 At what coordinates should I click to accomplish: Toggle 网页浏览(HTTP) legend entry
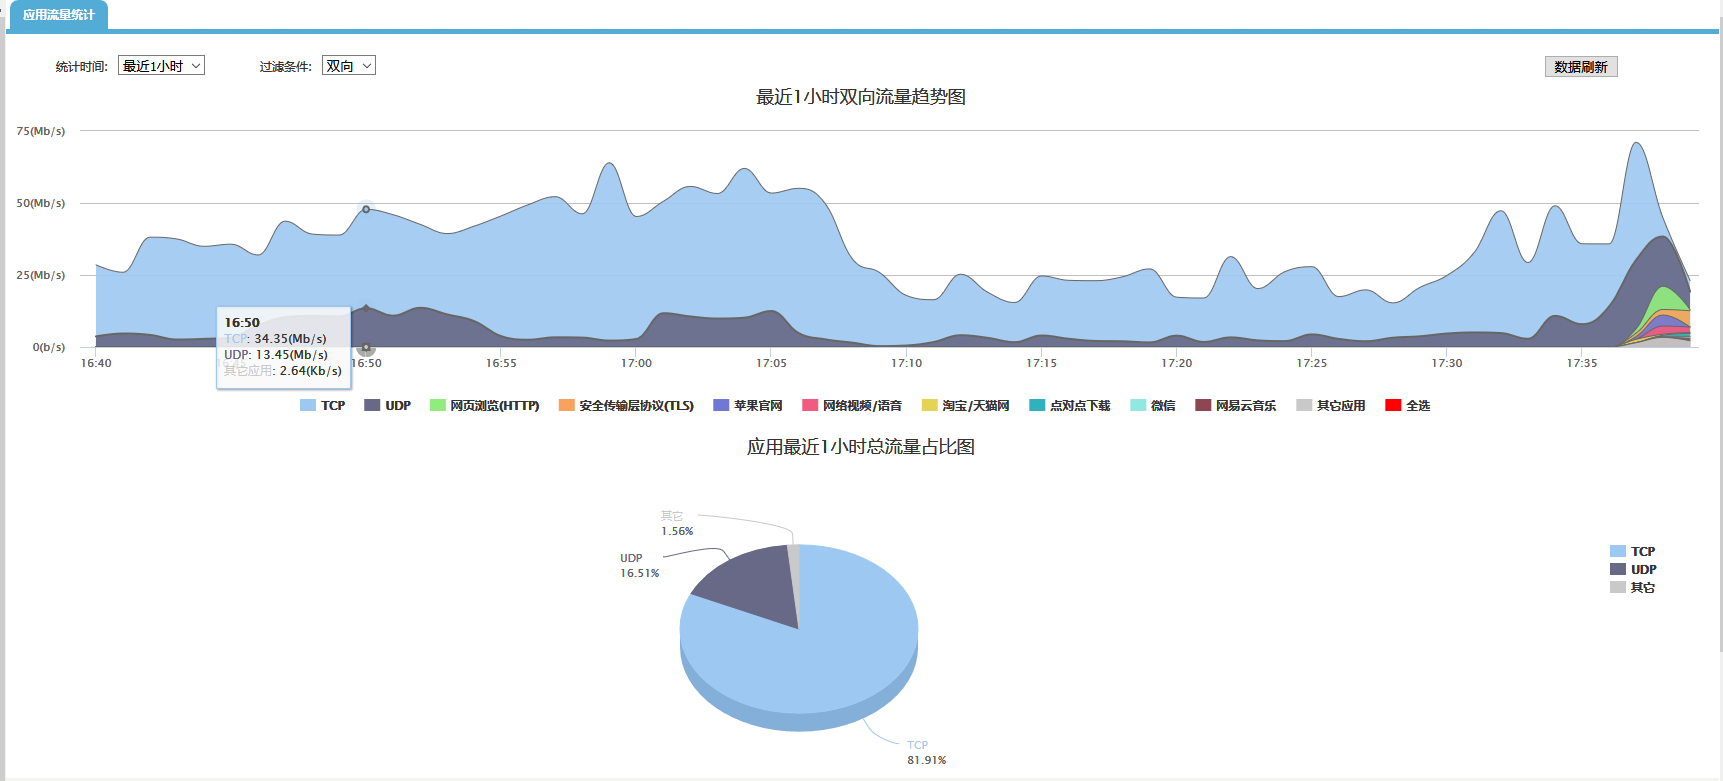pyautogui.click(x=484, y=405)
